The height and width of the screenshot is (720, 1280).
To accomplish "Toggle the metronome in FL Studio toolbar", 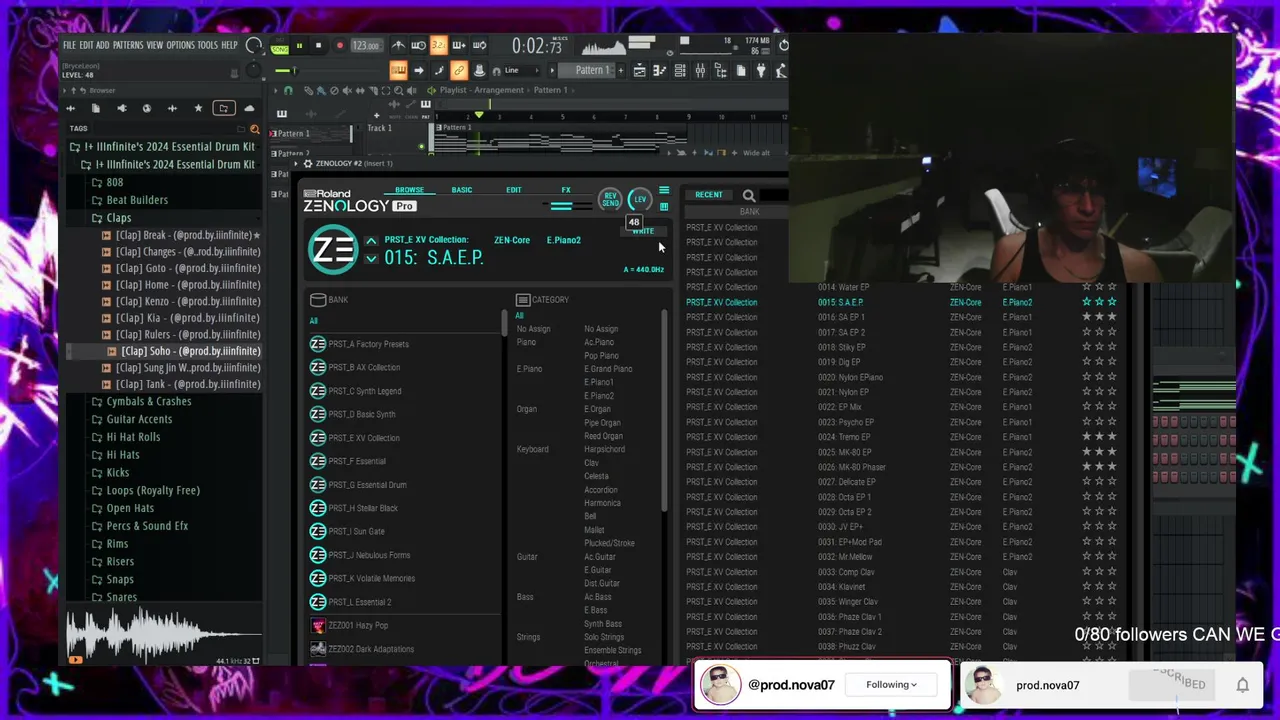I will pos(399,45).
